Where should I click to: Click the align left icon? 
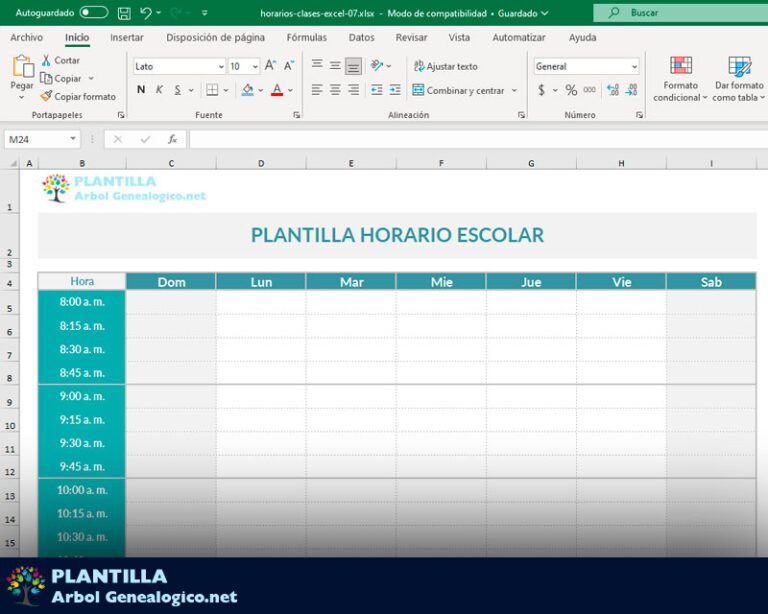[x=317, y=90]
